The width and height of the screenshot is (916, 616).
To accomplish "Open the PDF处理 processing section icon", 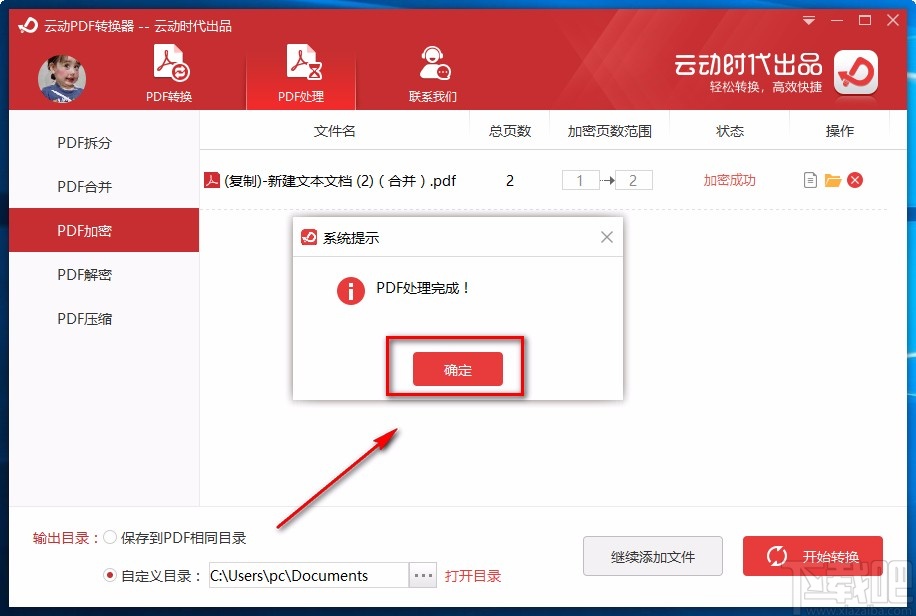I will pos(301,62).
